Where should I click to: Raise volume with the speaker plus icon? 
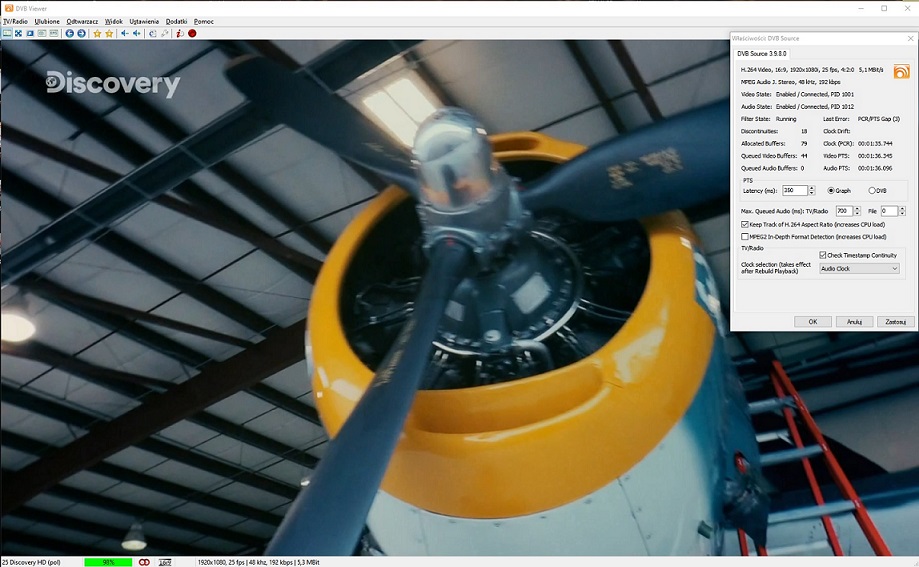click(x=137, y=33)
